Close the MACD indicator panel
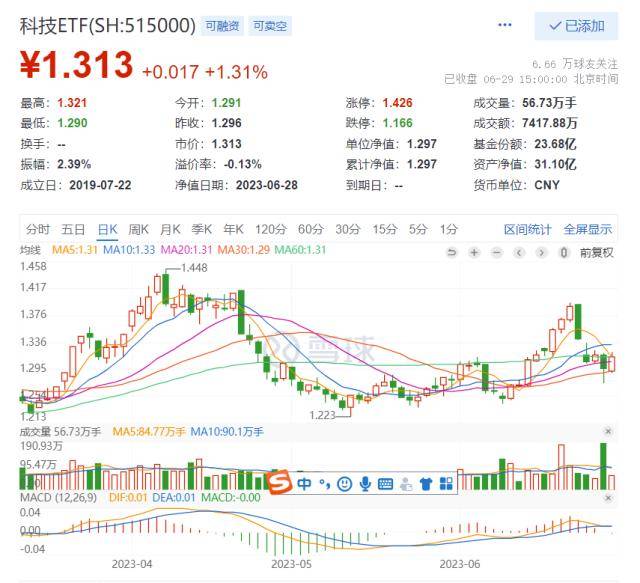640x583 pixels. (x=608, y=498)
